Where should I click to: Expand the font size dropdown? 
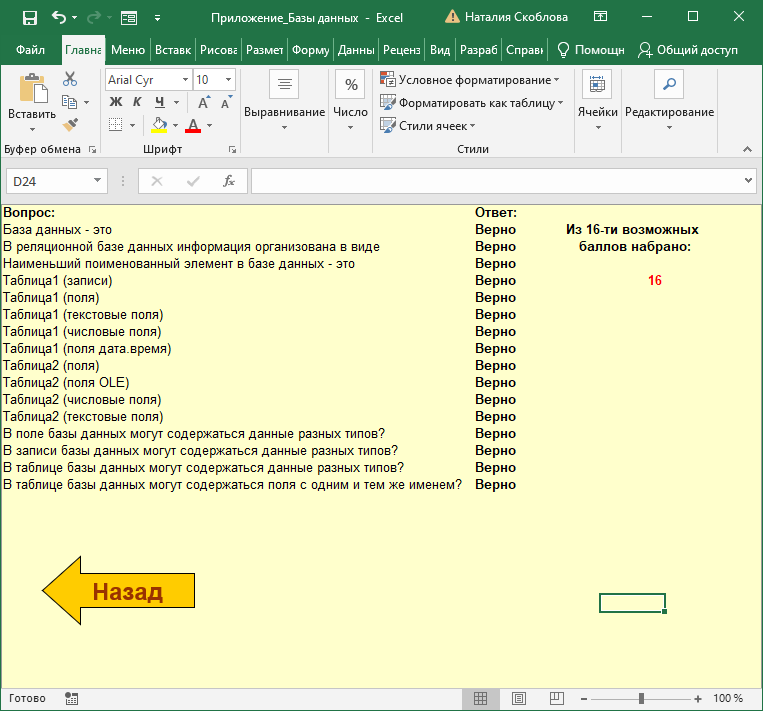coord(230,80)
